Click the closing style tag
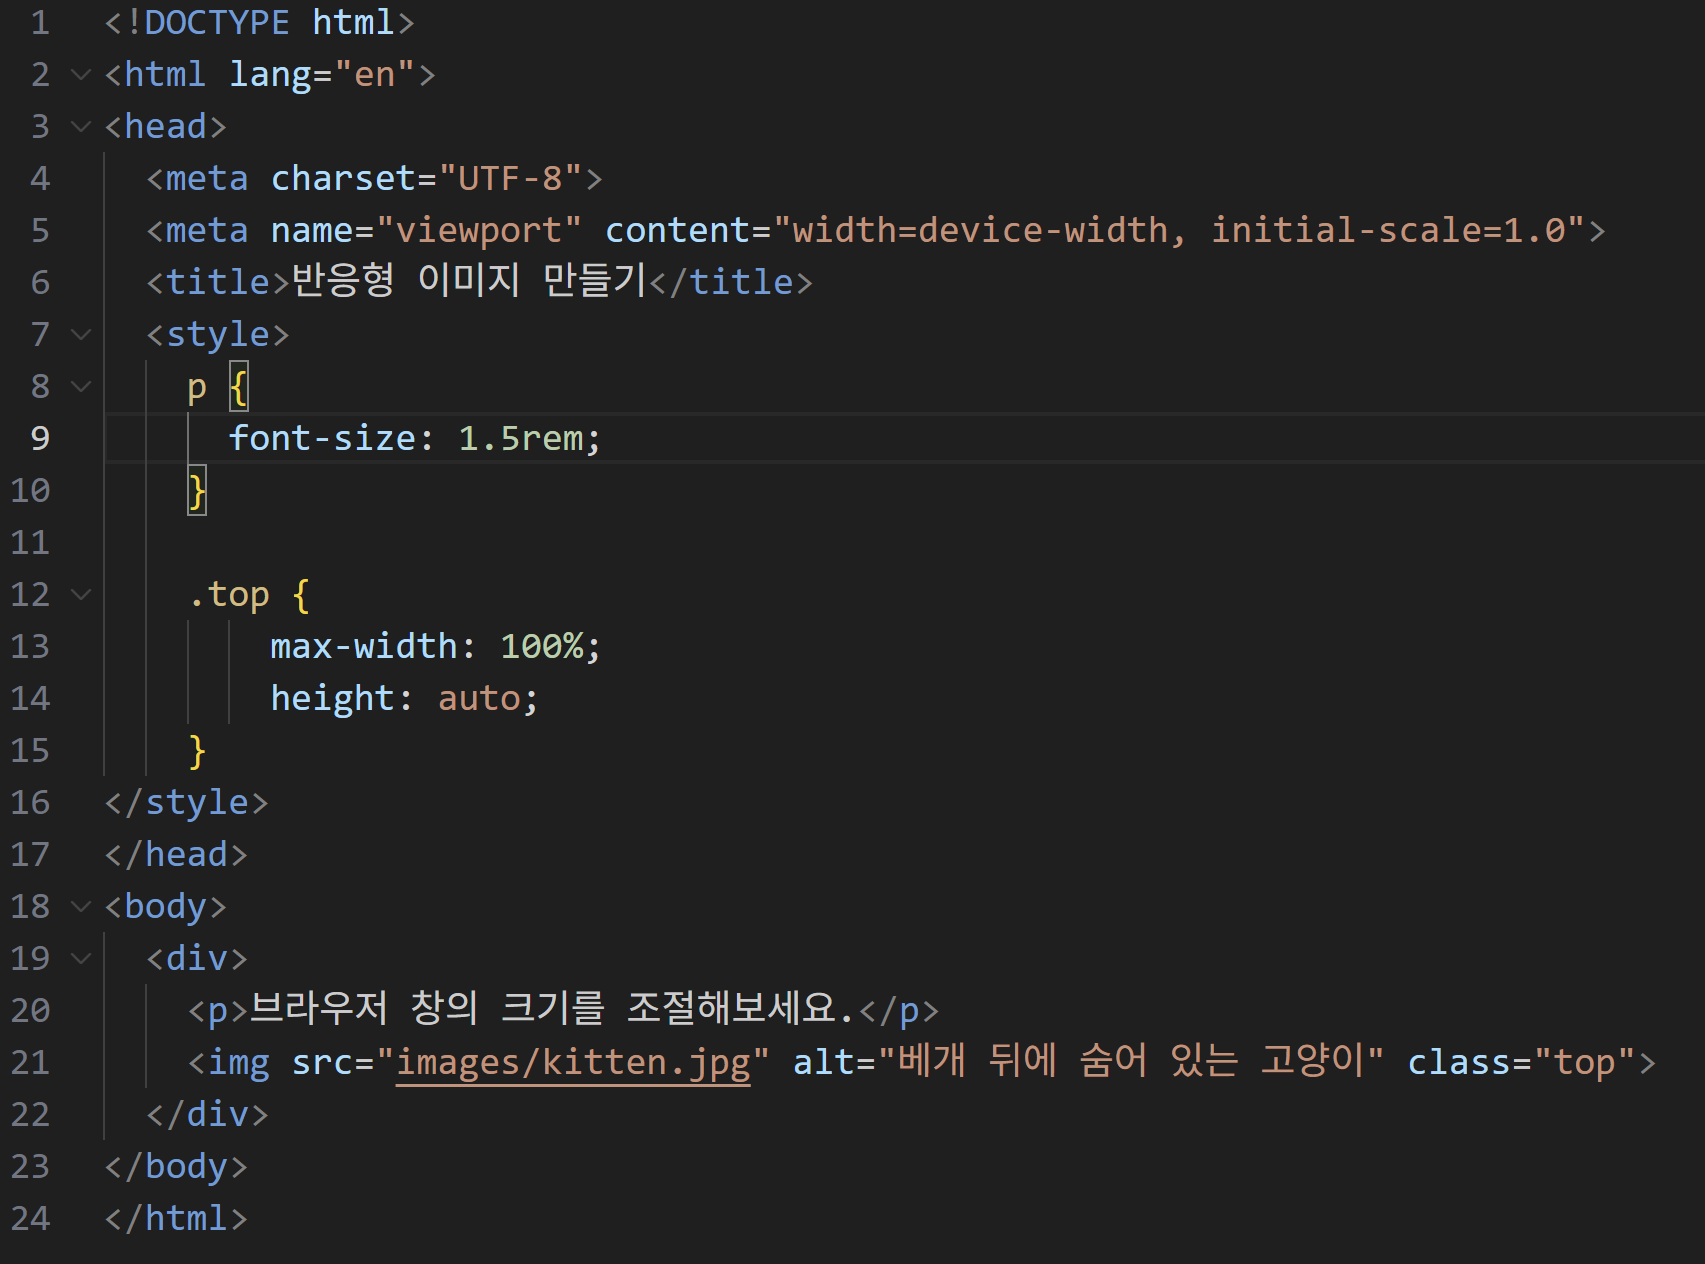This screenshot has width=1705, height=1264. coord(187,802)
